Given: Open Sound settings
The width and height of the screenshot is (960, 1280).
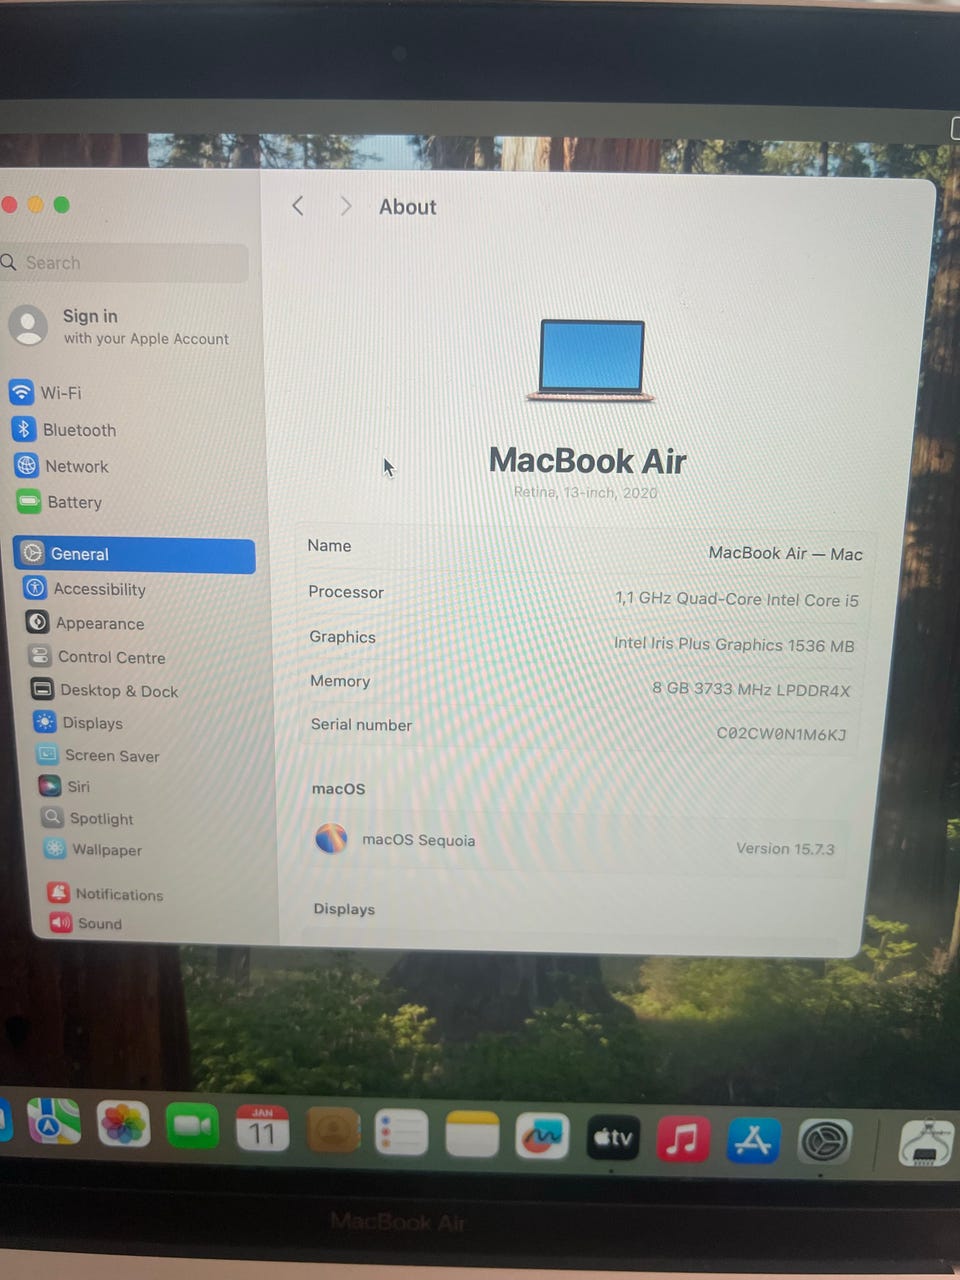Looking at the screenshot, I should click(x=86, y=922).
